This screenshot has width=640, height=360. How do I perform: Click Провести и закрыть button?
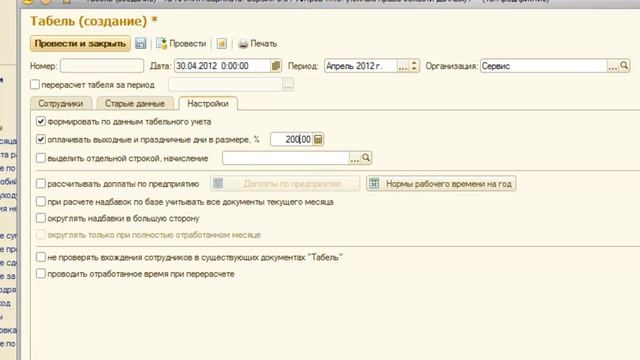coord(80,43)
